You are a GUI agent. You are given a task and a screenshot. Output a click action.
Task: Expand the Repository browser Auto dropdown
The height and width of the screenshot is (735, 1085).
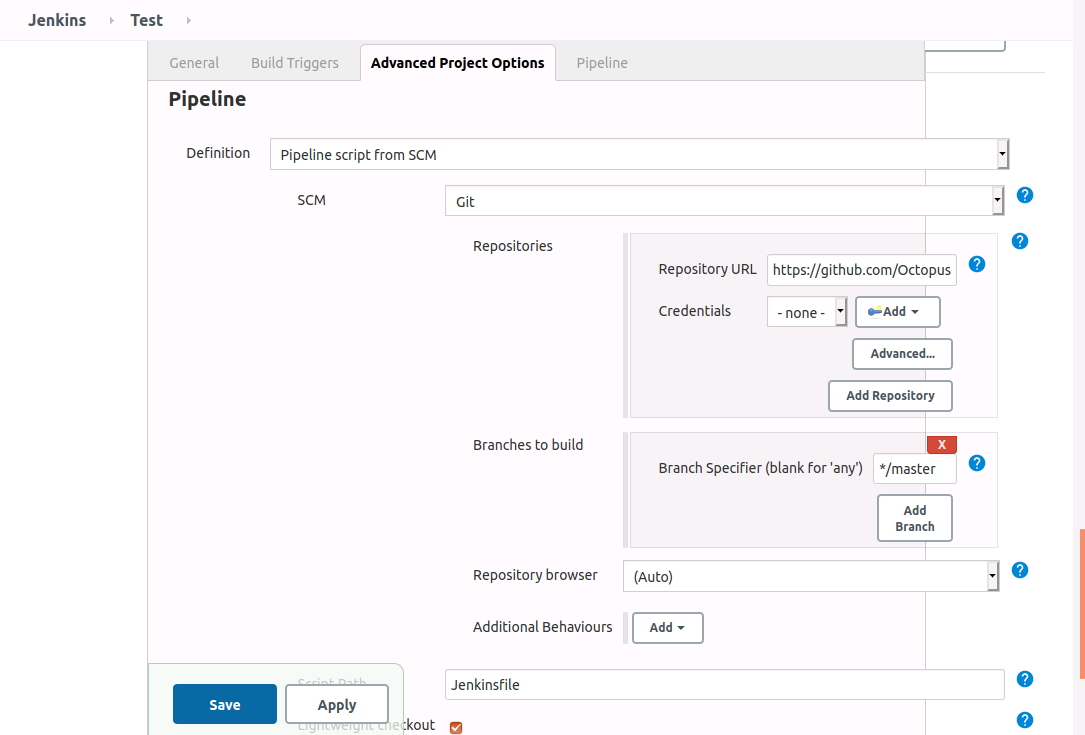810,576
